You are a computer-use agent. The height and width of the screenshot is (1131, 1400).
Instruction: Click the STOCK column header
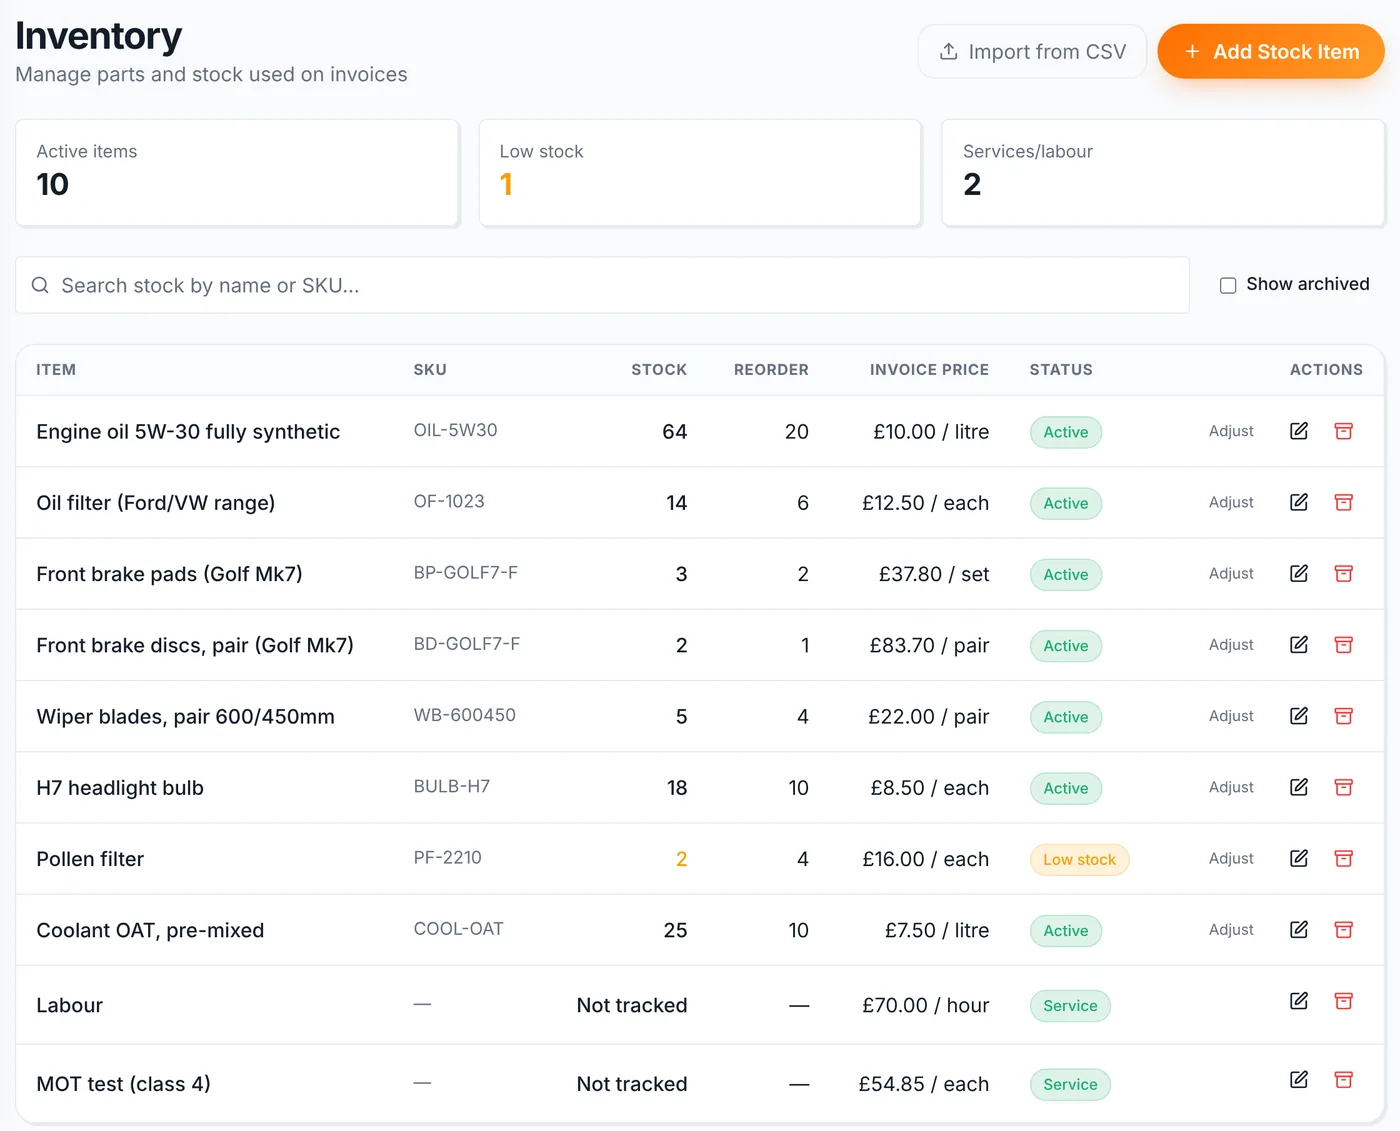(659, 370)
